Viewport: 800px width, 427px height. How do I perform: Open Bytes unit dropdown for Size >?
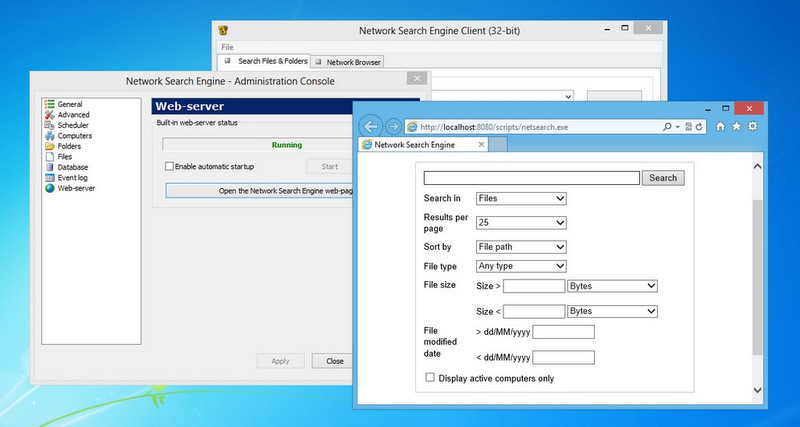tap(612, 286)
